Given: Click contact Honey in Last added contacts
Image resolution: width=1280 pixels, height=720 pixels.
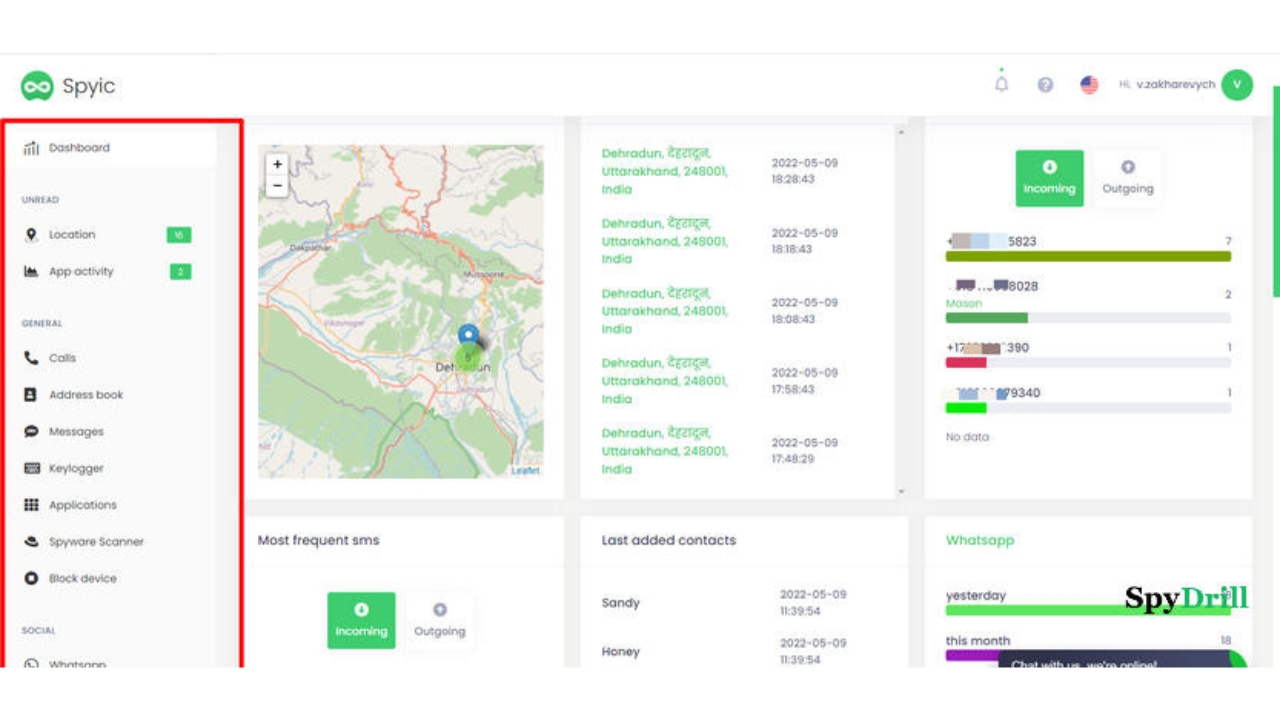Looking at the screenshot, I should click(x=621, y=652).
